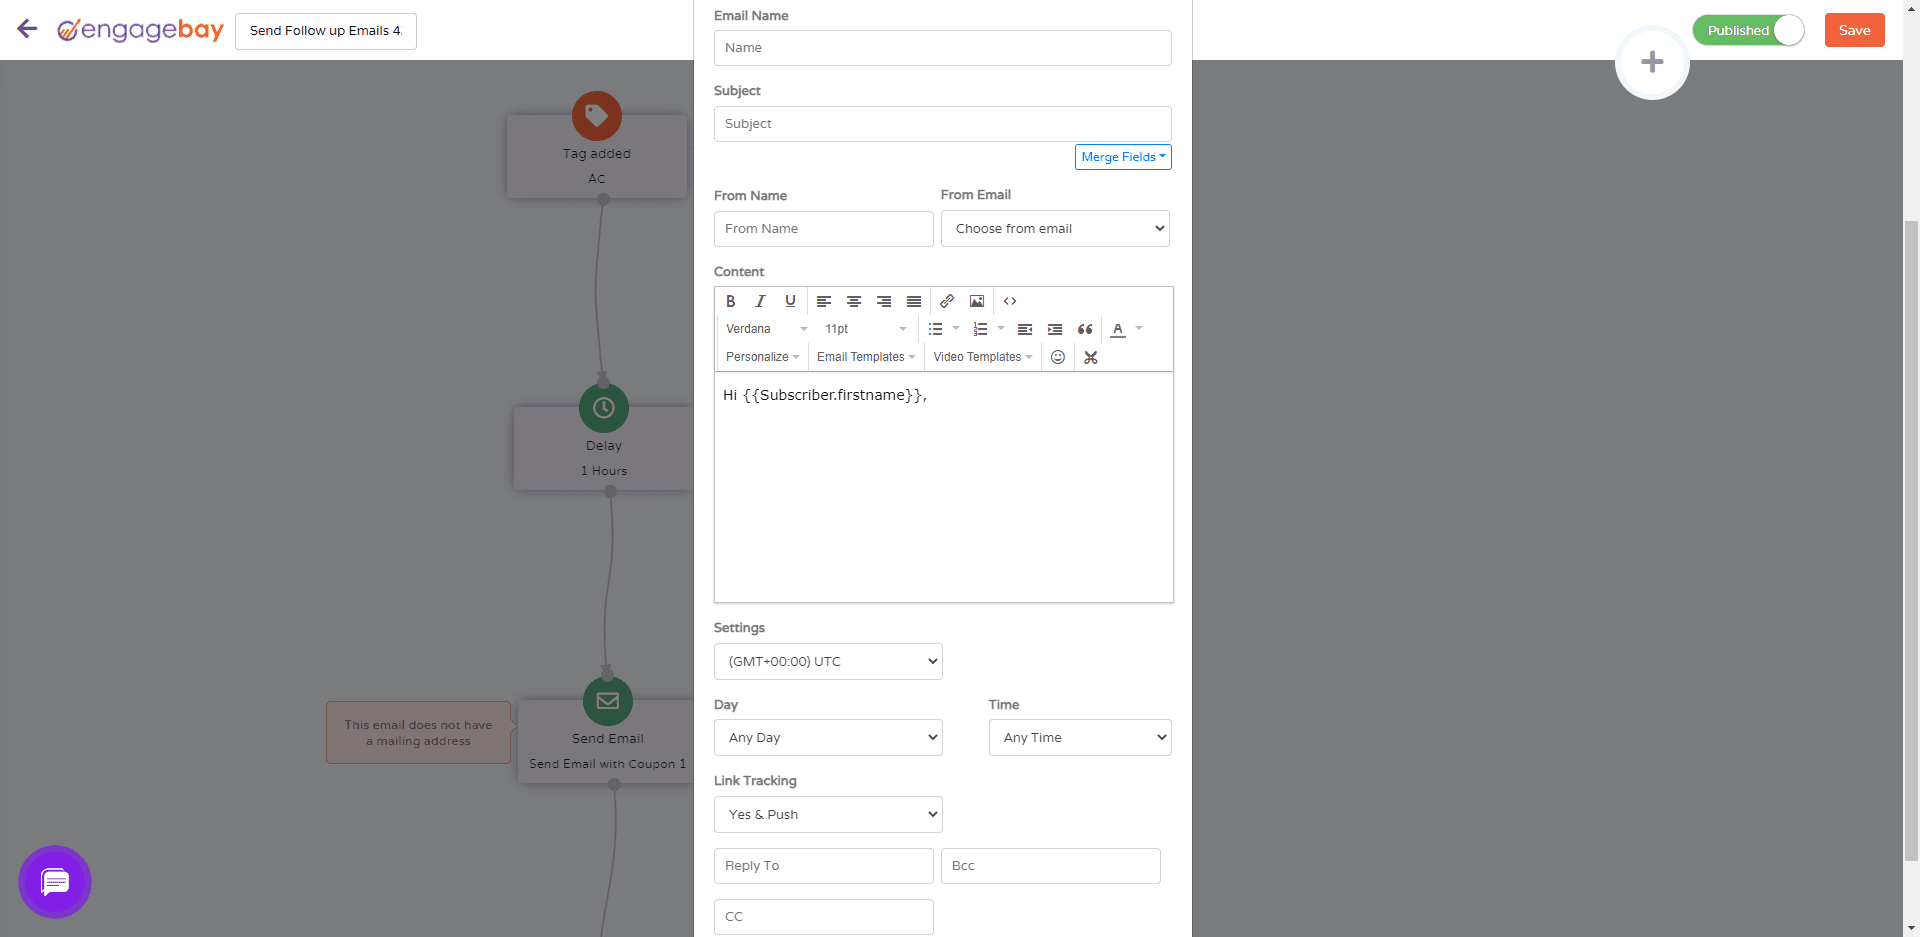The image size is (1920, 937).
Task: Add a new node with the plus button
Action: click(x=1652, y=62)
